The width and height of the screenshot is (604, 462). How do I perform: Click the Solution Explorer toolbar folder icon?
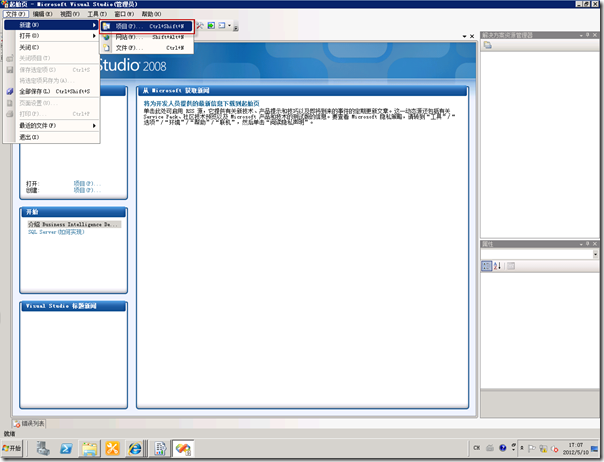tap(488, 45)
